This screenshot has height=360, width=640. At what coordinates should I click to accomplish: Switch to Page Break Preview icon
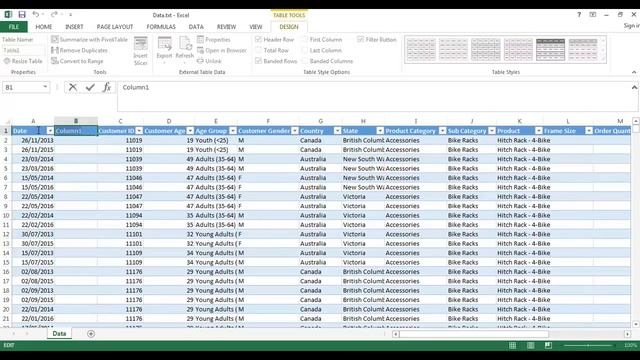click(548, 346)
